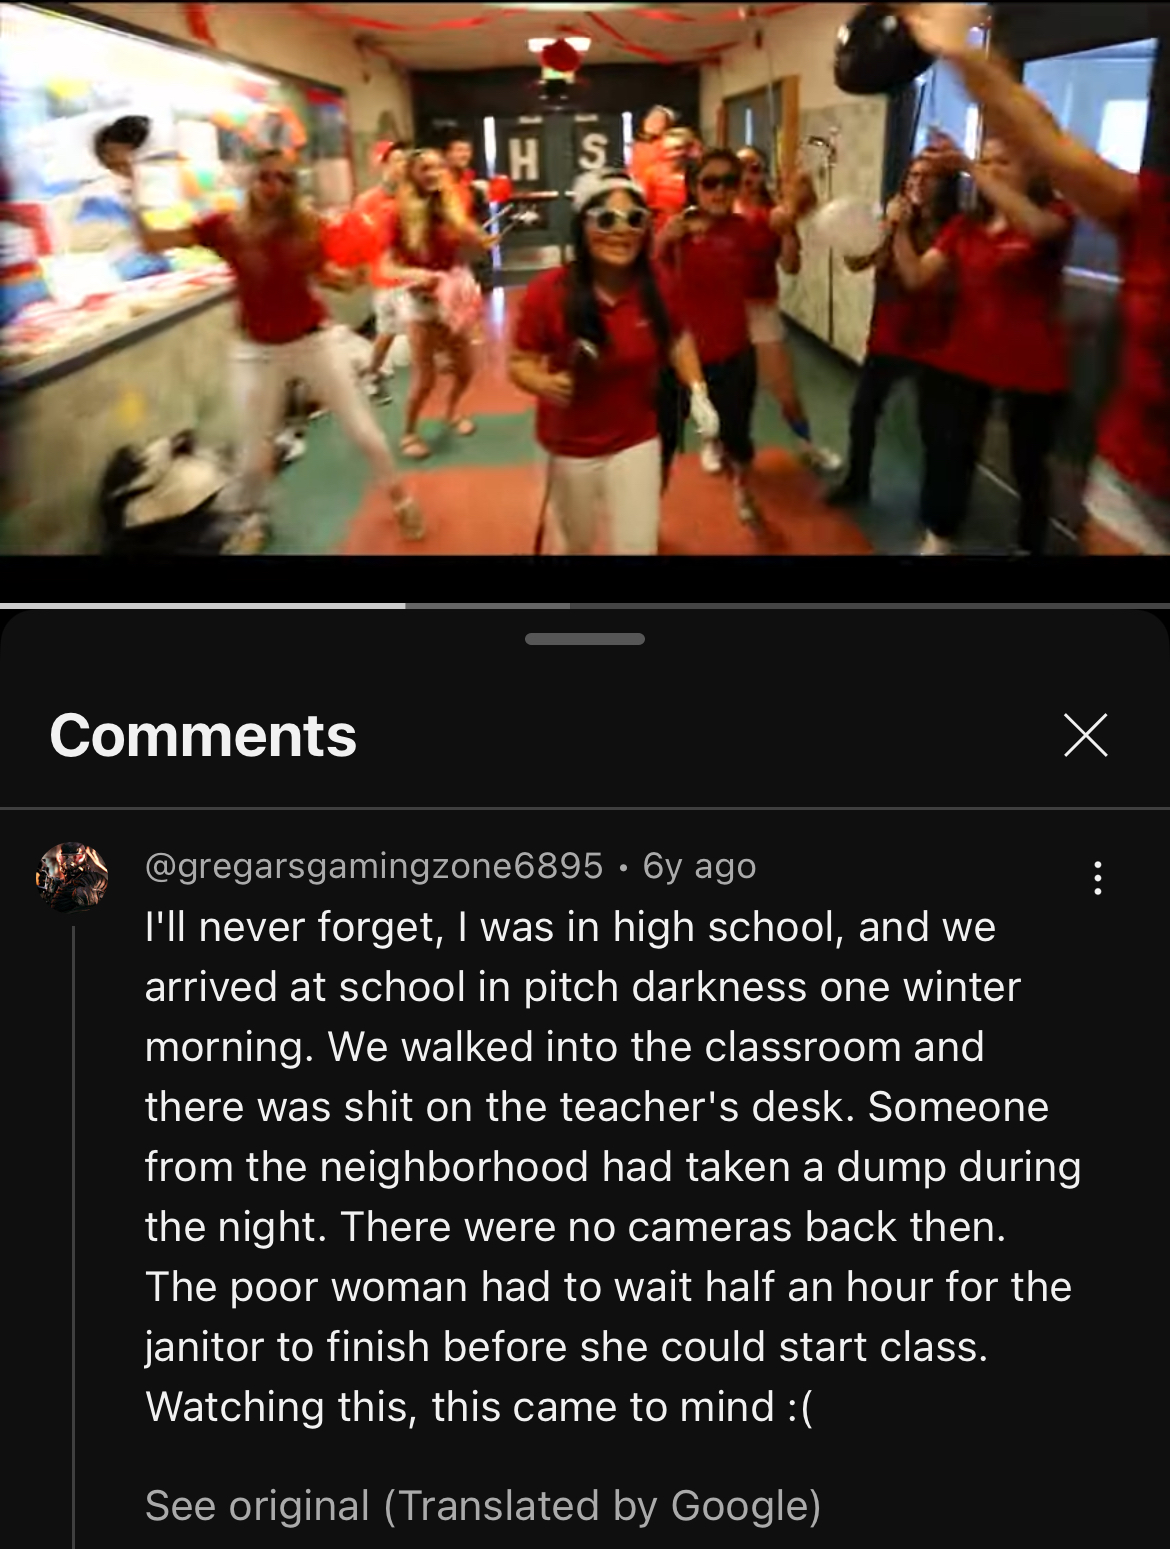Click the buffered gray segment of the progress bar

[x=487, y=605]
